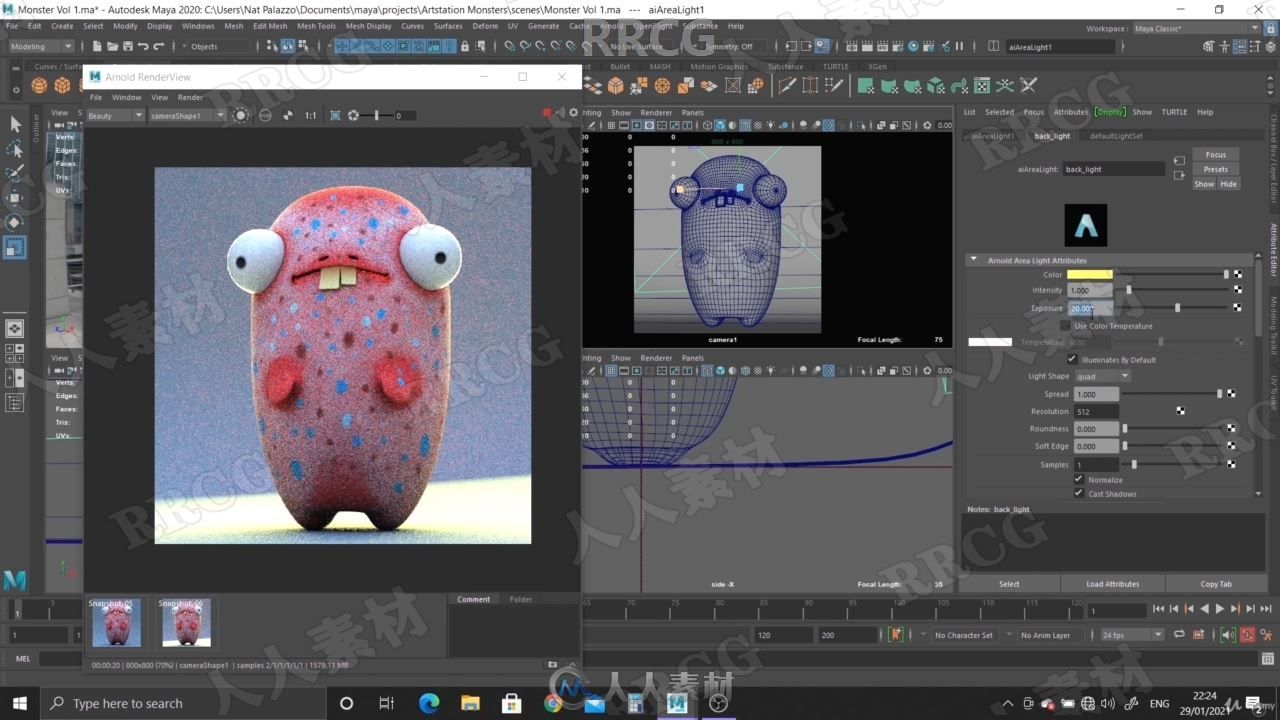Click the New Scene icon in Maya toolbar
This screenshot has width=1280, height=720.
pos(97,46)
